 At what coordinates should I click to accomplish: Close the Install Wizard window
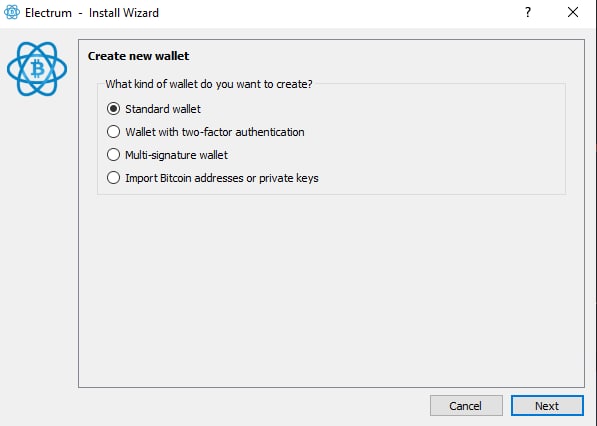tap(573, 13)
